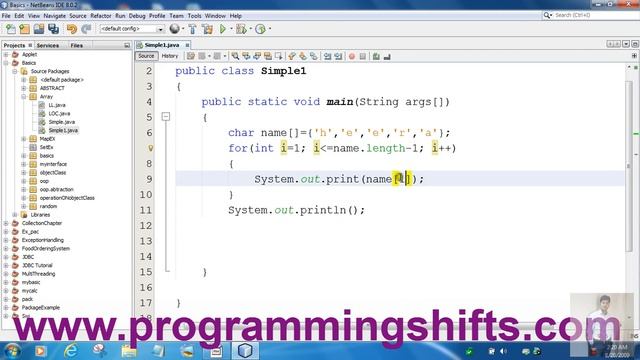Click the globe browser icon in toolbar
640x360 pixels.
pyautogui.click(x=175, y=29)
